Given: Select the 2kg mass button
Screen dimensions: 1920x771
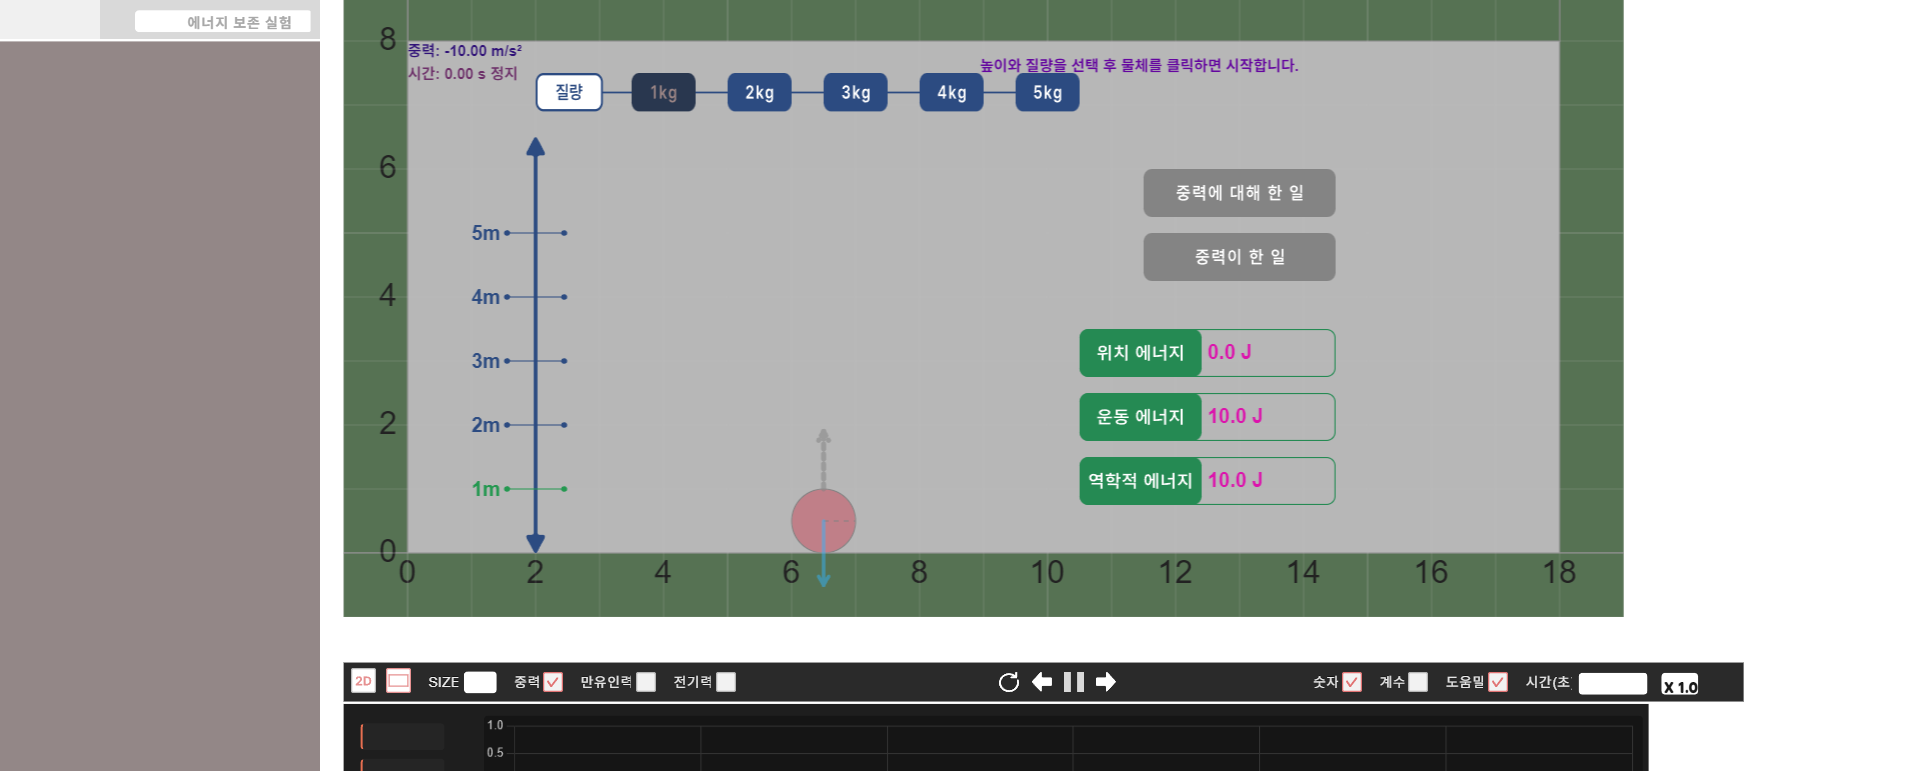Looking at the screenshot, I should [759, 92].
